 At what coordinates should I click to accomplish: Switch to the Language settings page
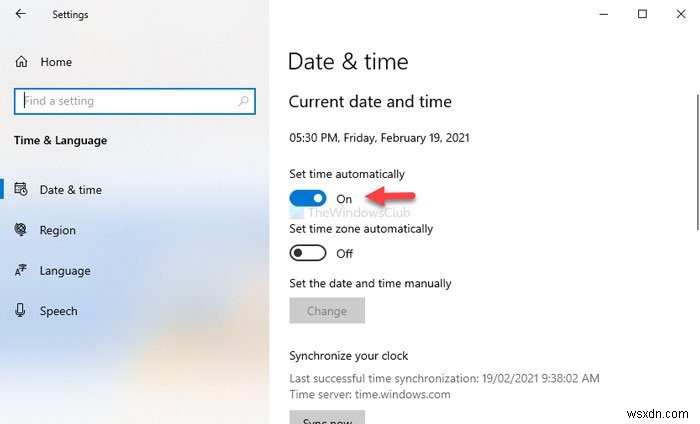(64, 271)
